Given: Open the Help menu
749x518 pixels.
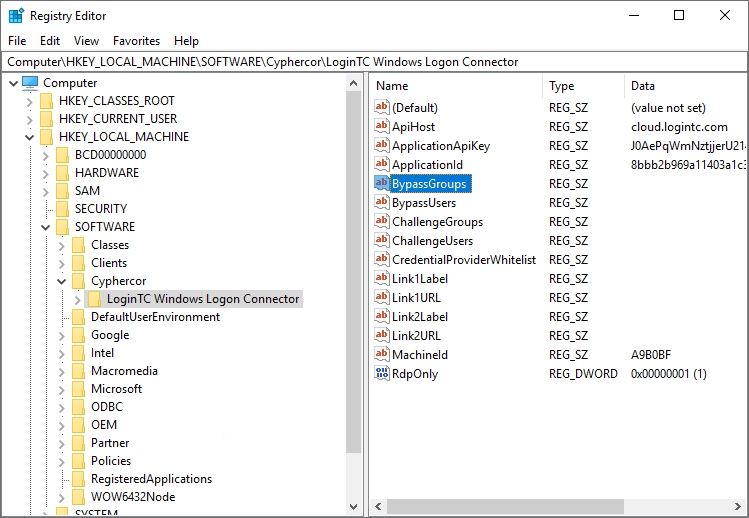Looking at the screenshot, I should coord(186,41).
